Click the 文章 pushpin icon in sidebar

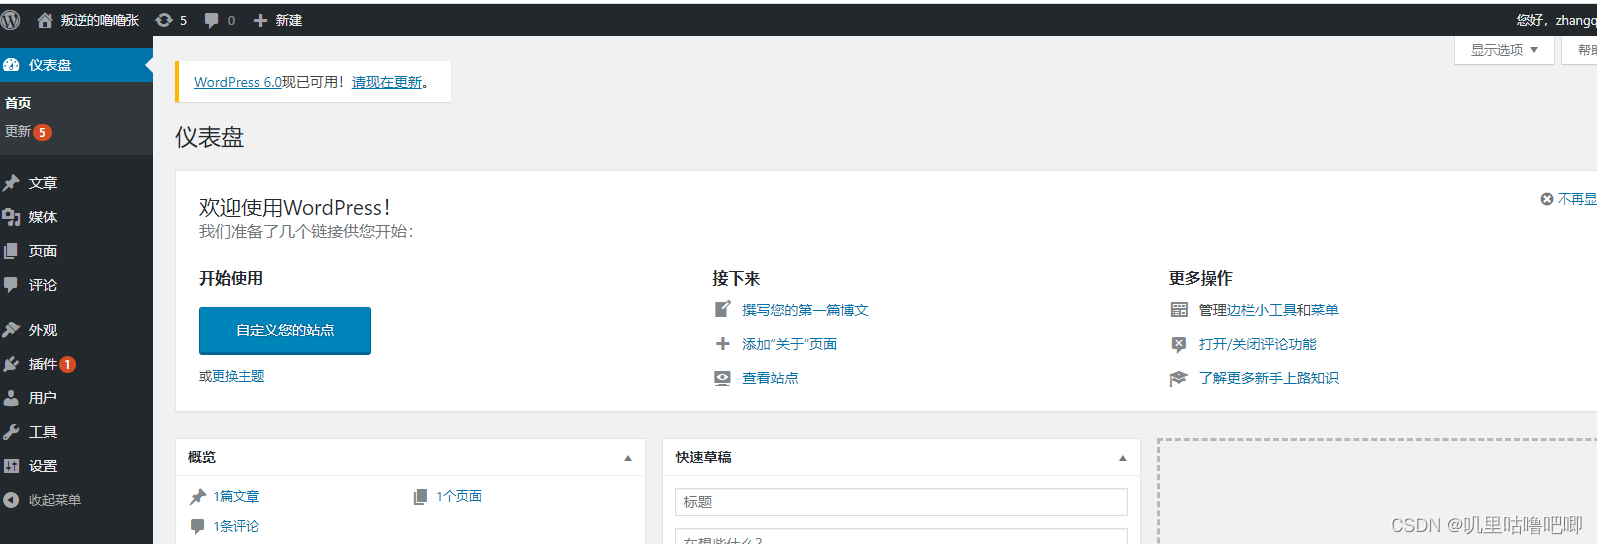click(x=12, y=183)
